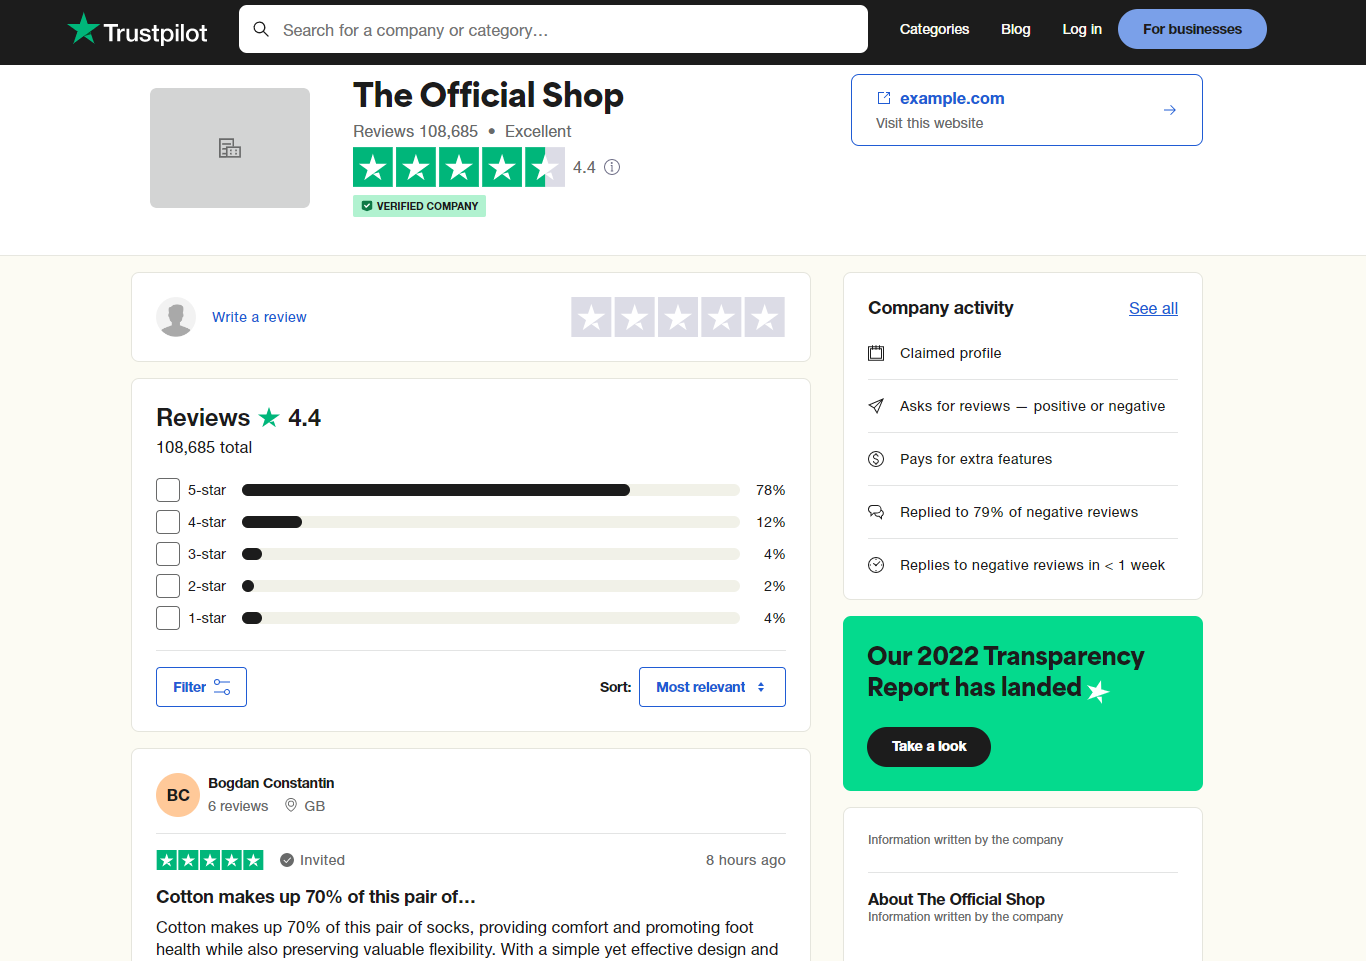
Task: Click the grey user avatar icon
Action: pyautogui.click(x=176, y=317)
